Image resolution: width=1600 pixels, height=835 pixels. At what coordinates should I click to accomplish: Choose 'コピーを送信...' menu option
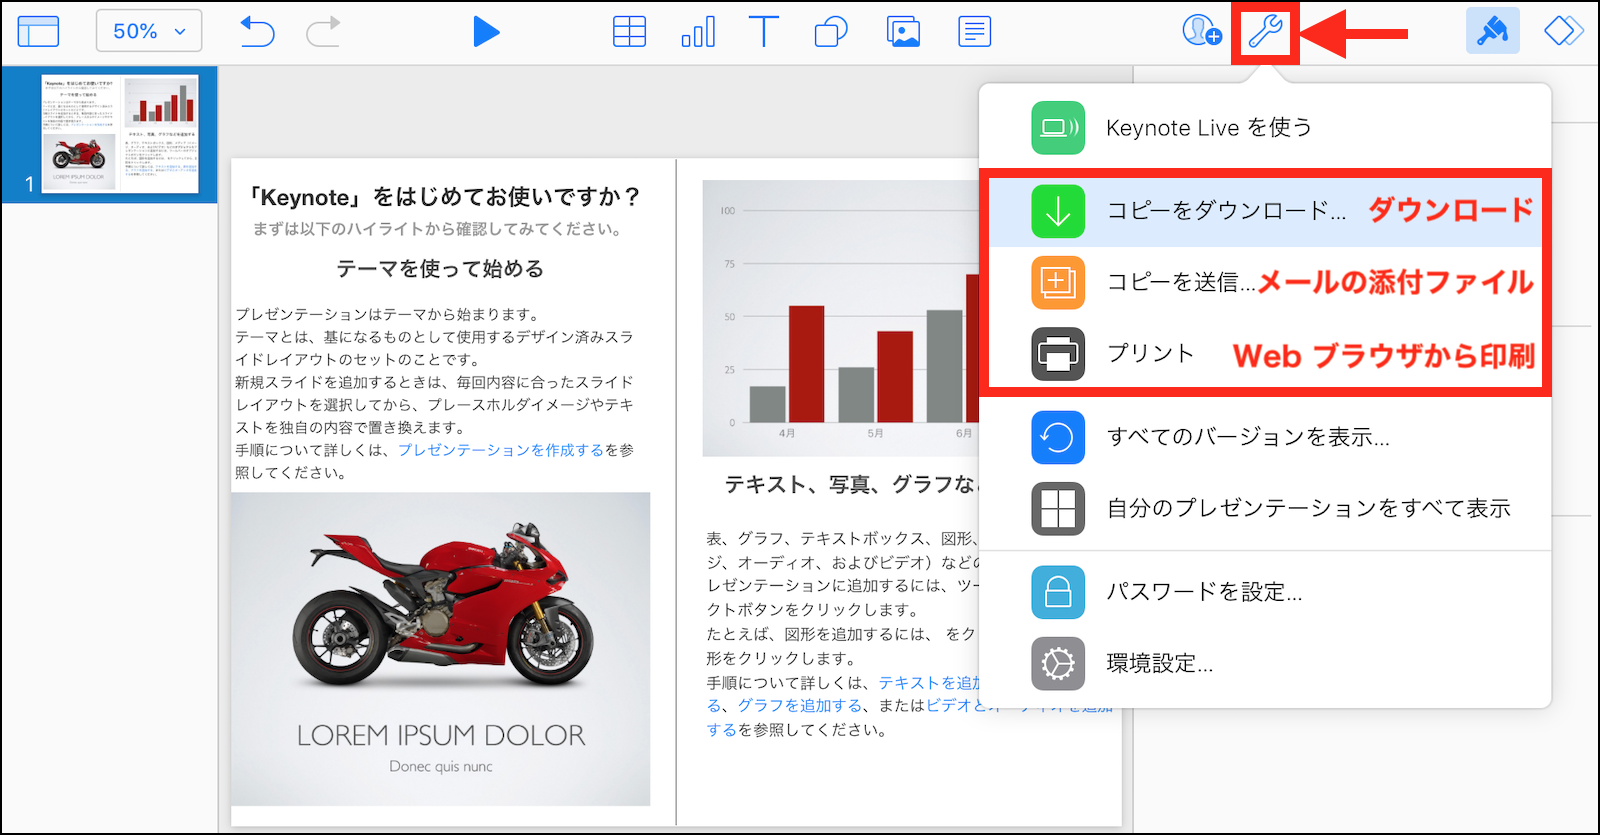[1180, 283]
